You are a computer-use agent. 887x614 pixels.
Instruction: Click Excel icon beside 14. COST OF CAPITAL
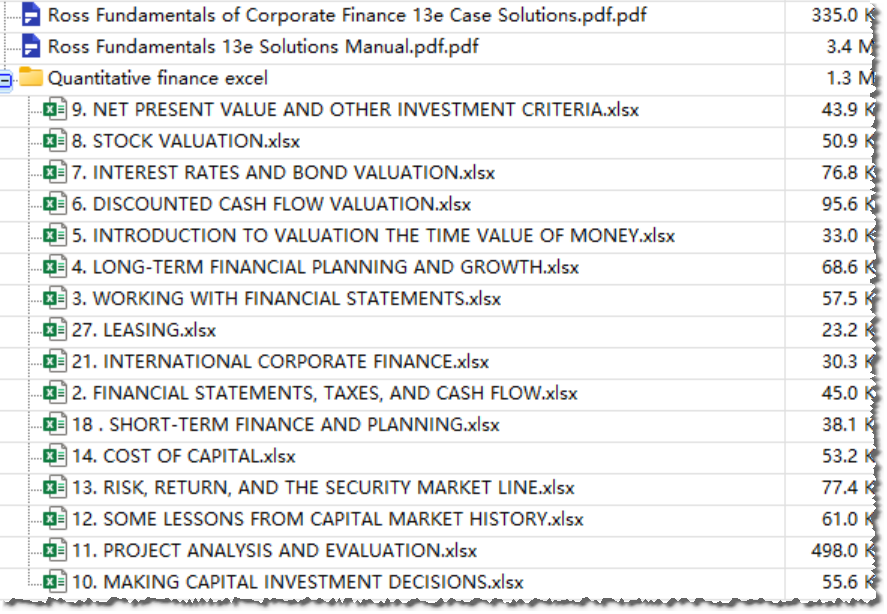[x=55, y=456]
